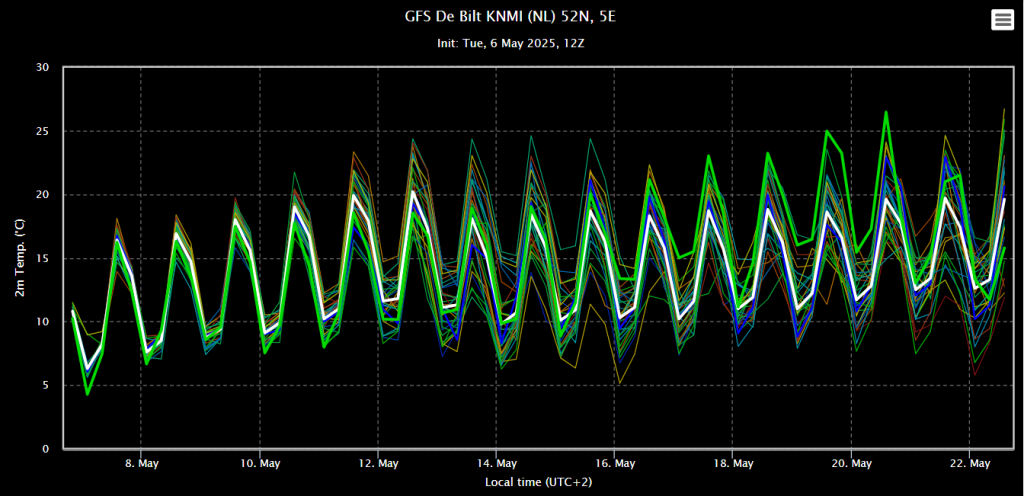Viewport: 1024px width, 496px height.
Task: Click the '20. May' x-axis label
Action: (x=851, y=463)
